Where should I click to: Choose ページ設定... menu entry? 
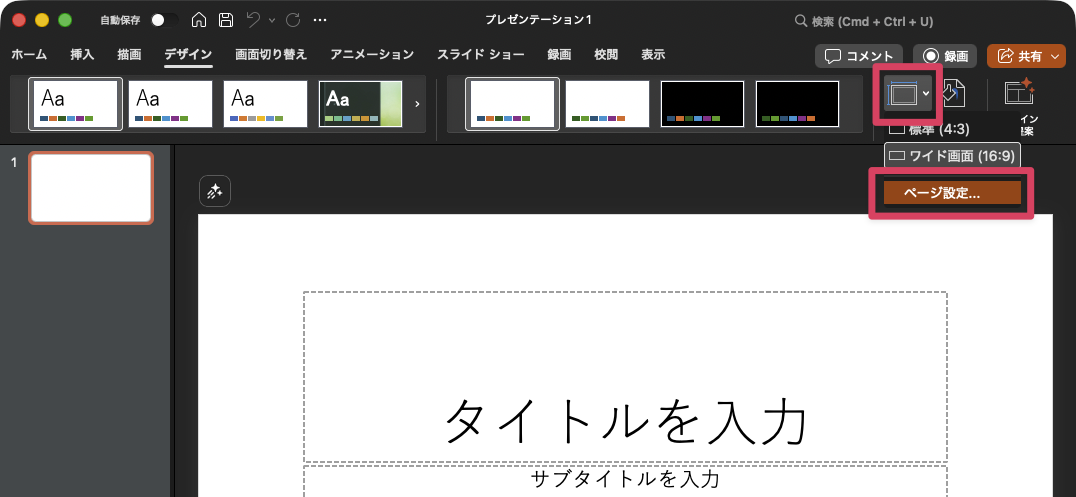click(x=952, y=193)
